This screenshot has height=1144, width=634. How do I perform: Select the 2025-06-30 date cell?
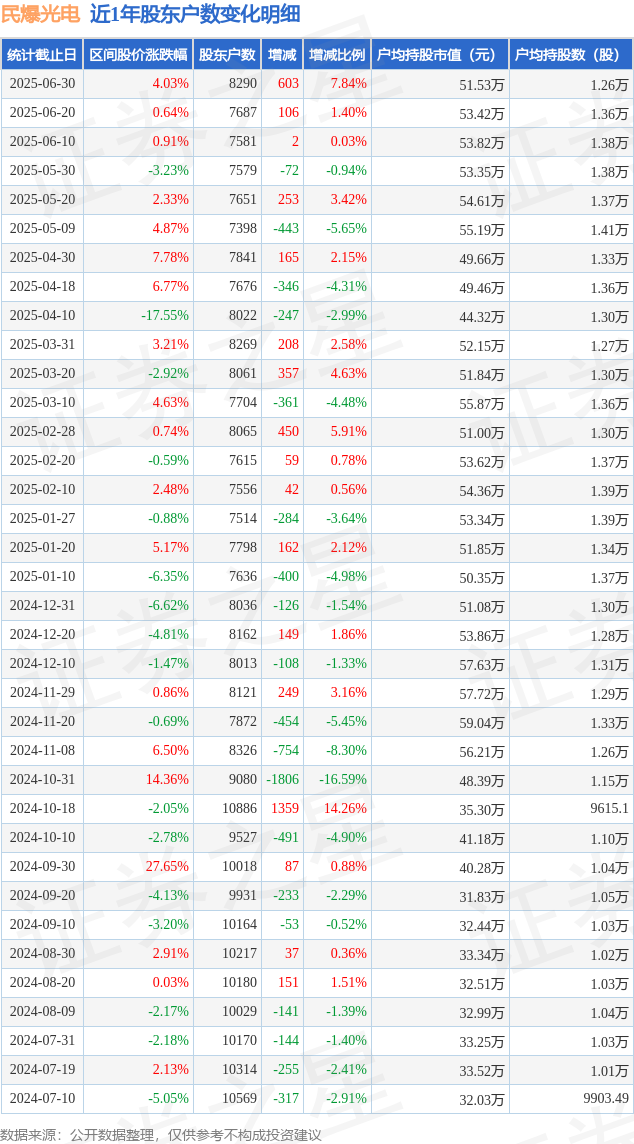[x=42, y=84]
